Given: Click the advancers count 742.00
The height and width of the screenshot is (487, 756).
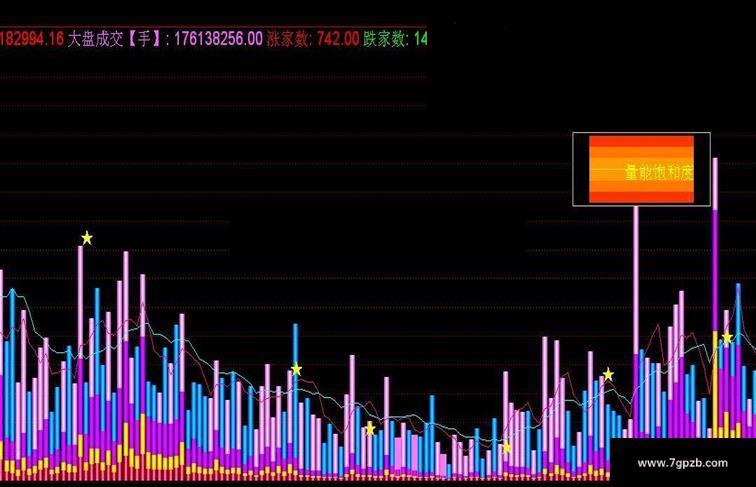Looking at the screenshot, I should (x=338, y=39).
